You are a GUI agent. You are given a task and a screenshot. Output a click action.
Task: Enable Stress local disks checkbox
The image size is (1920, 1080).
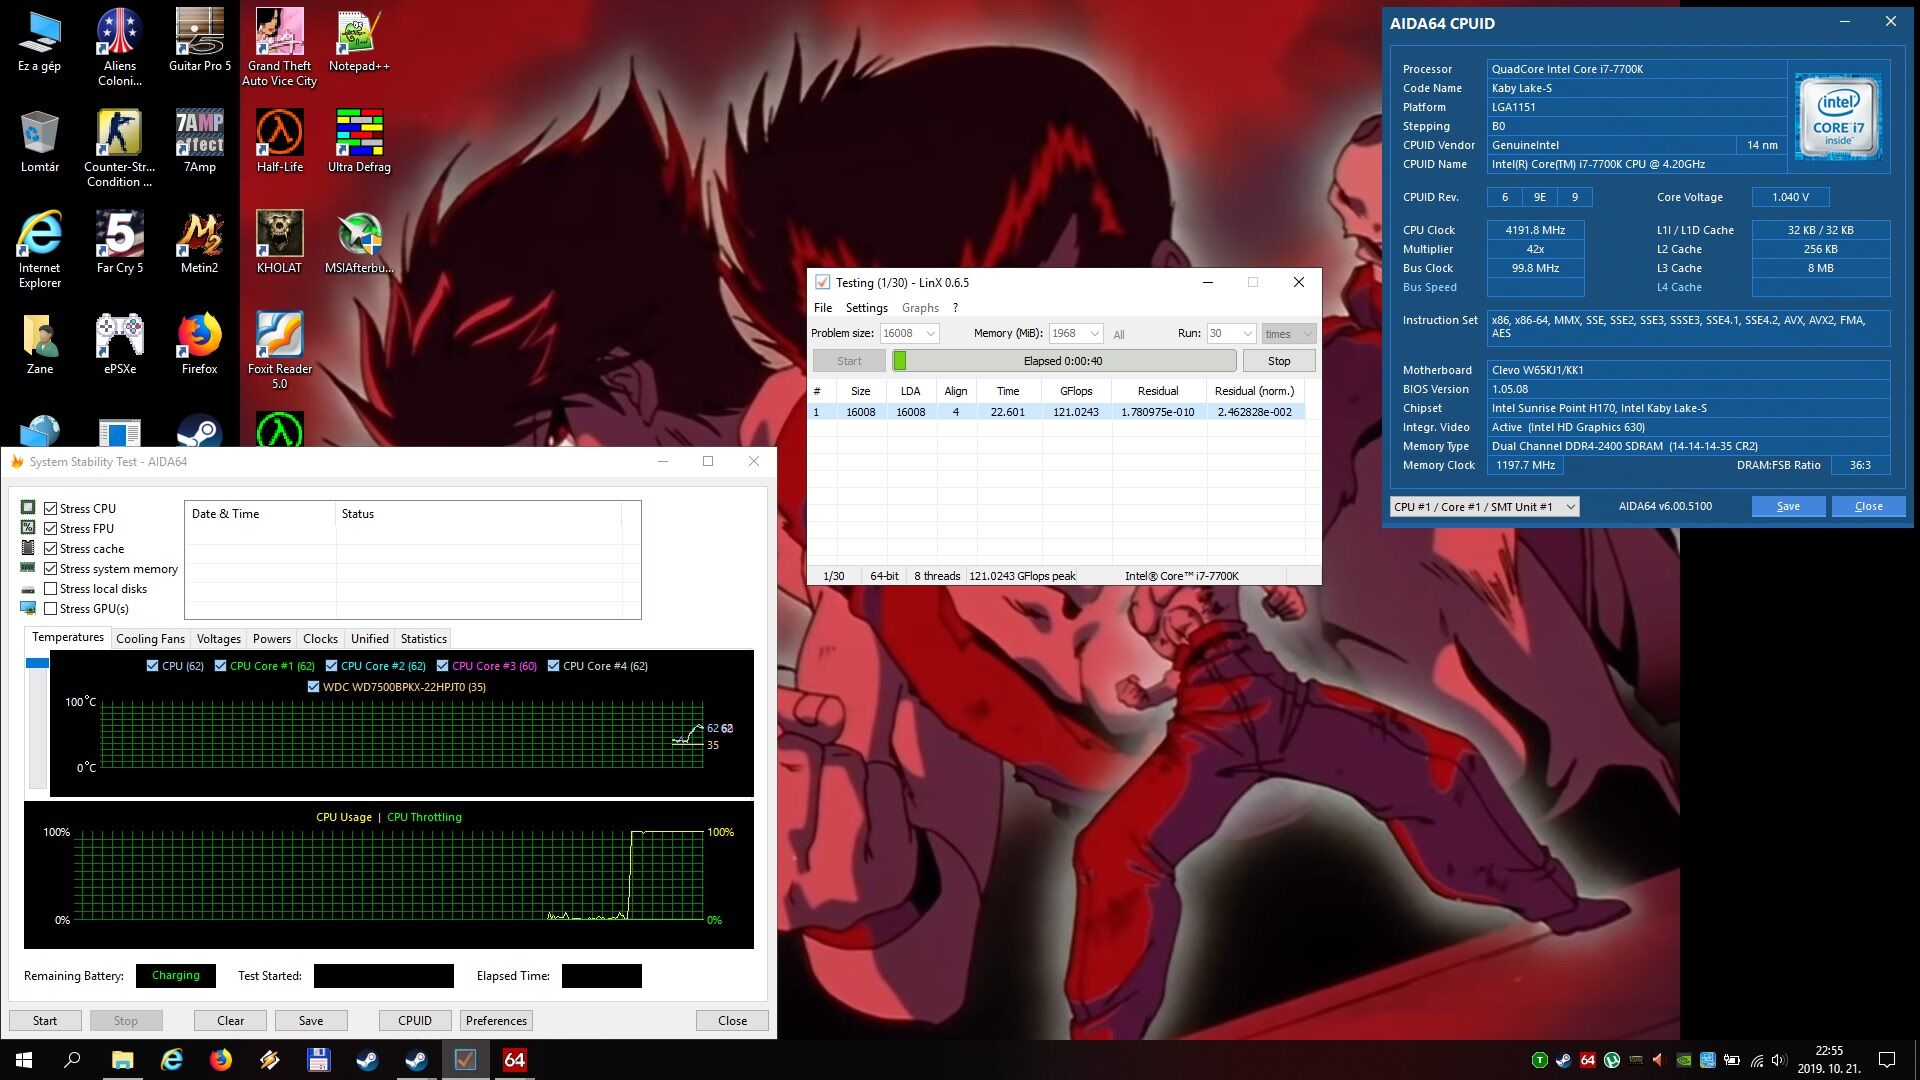(x=50, y=588)
